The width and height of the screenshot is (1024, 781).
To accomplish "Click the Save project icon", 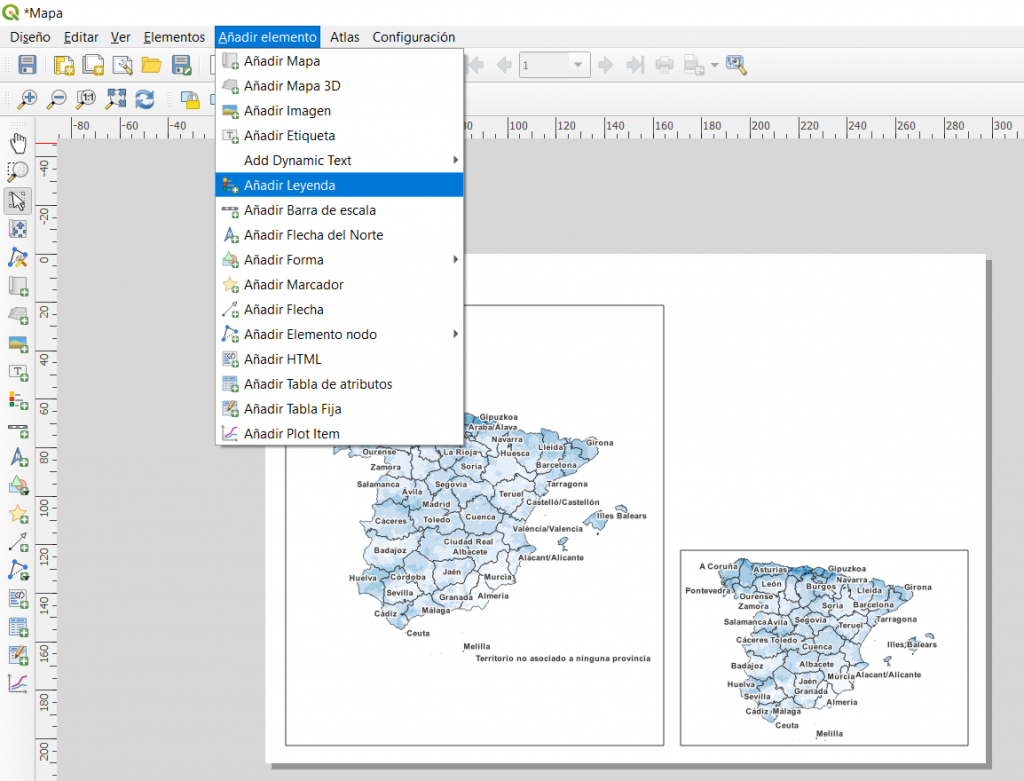I will coord(28,66).
